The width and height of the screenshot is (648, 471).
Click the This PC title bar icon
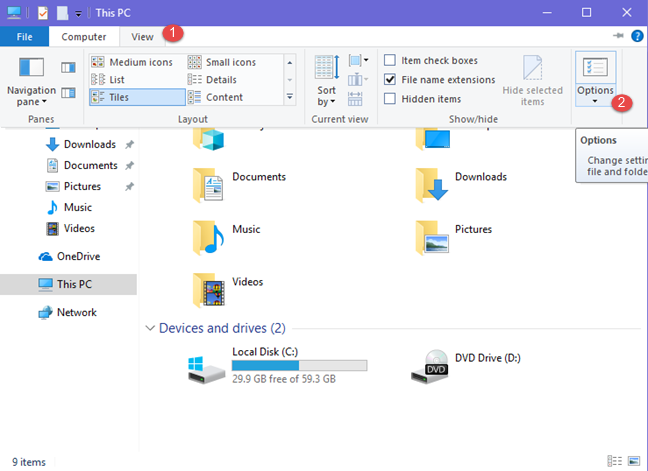coord(14,13)
